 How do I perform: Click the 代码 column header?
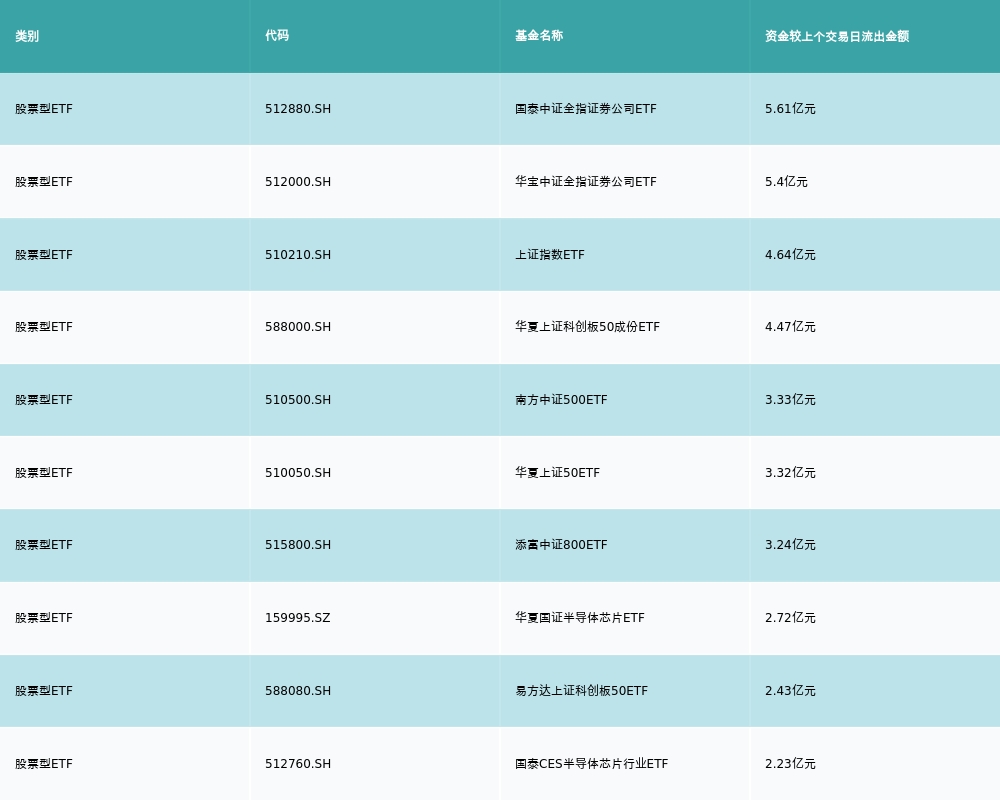[277, 36]
